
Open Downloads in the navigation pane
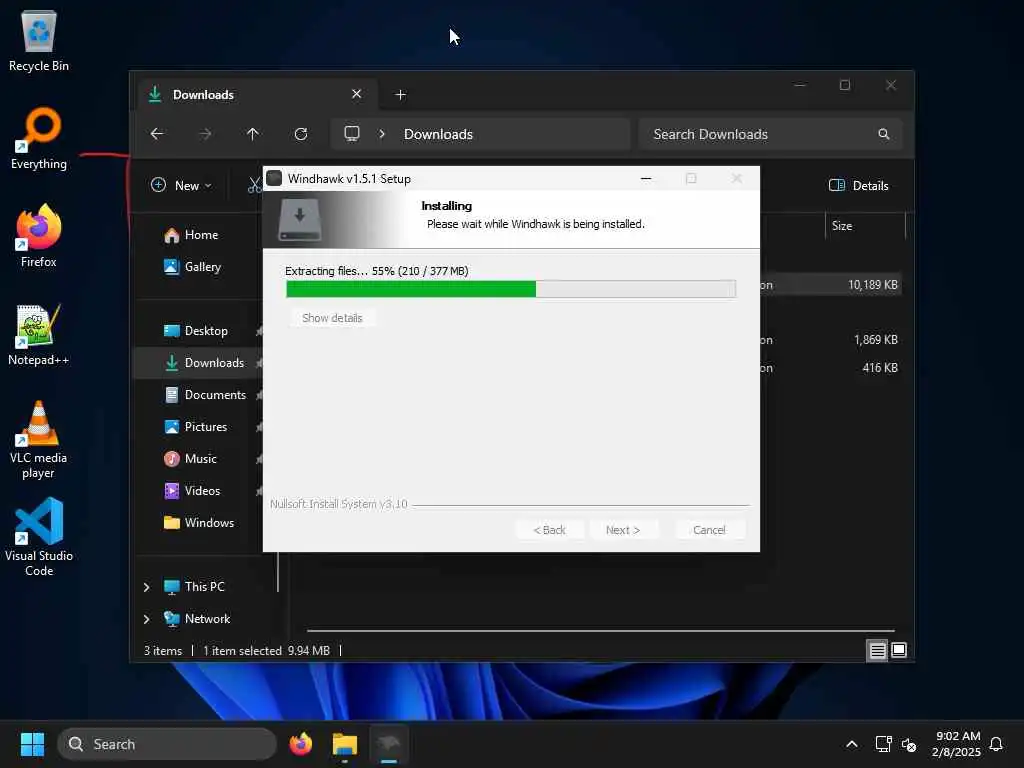pyautogui.click(x=204, y=362)
